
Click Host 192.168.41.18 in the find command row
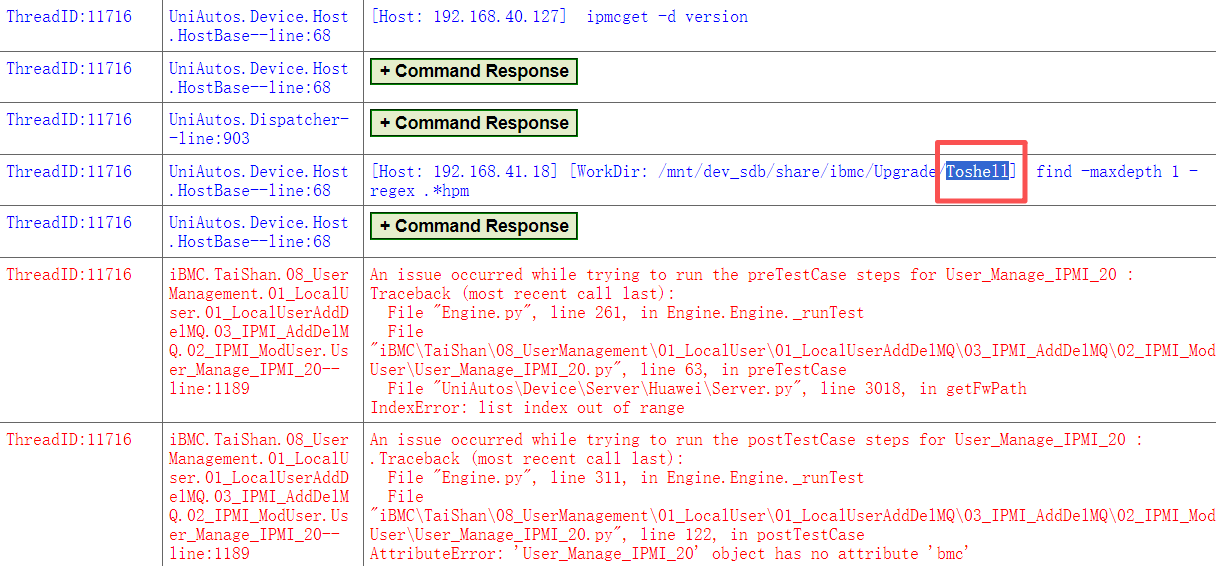(x=465, y=172)
